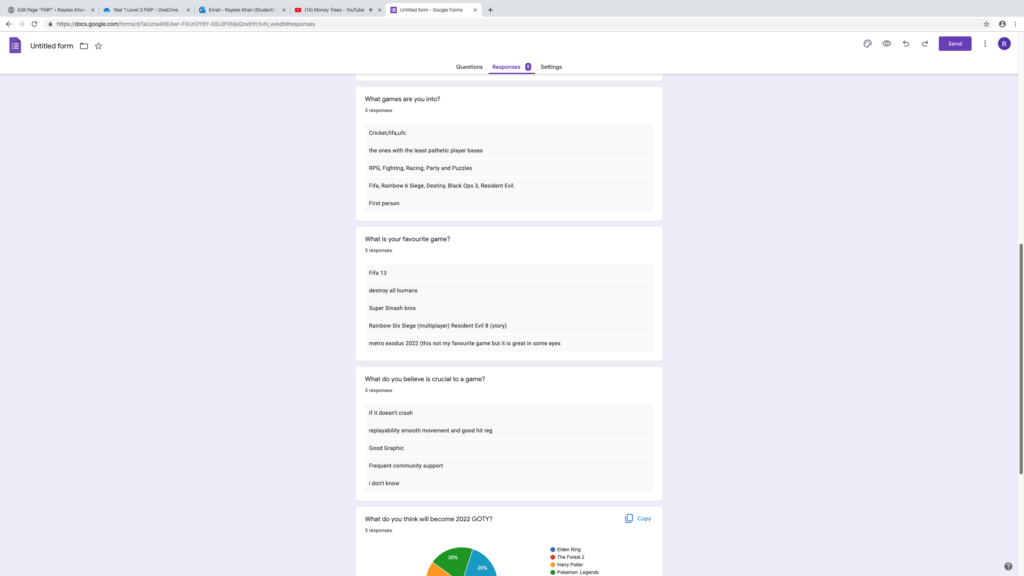Switch to Email Rayees Khan tab
Screen dimensions: 1024x576
click(242, 10)
